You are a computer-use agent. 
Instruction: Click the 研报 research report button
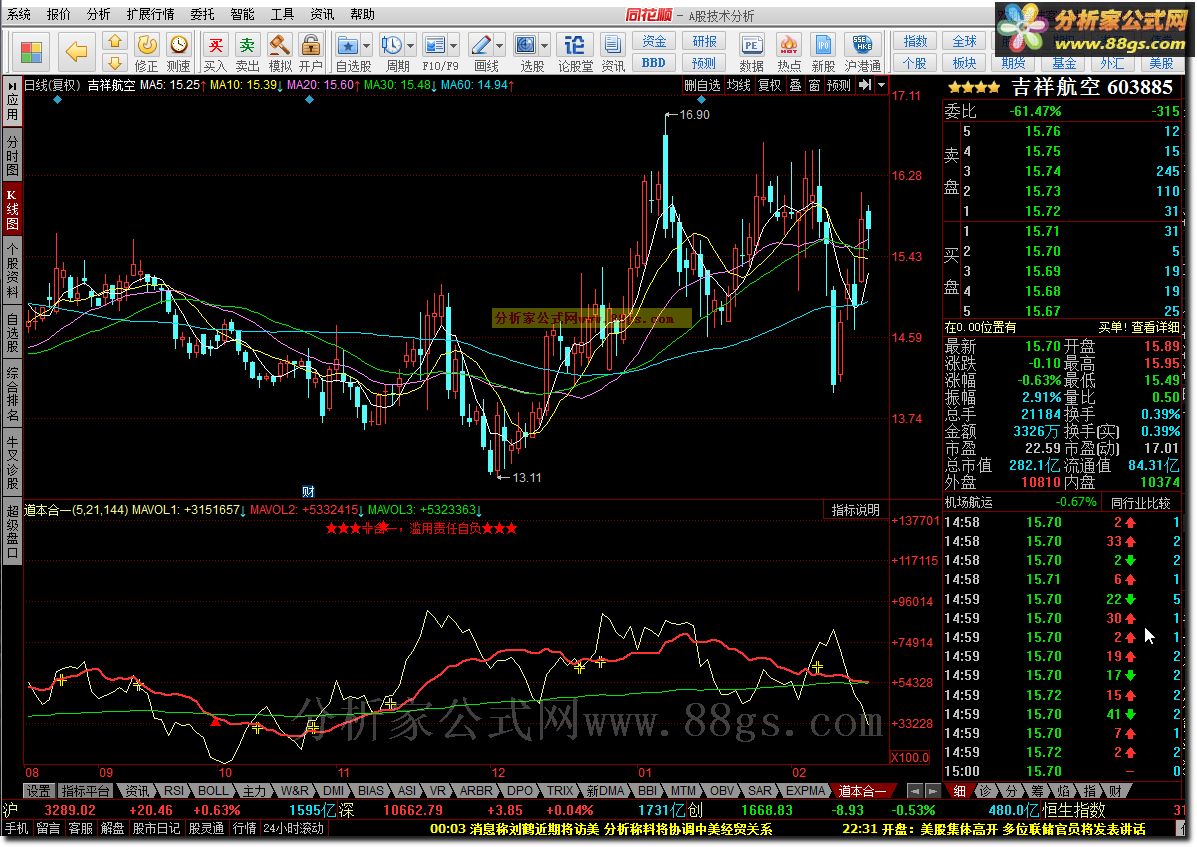point(705,42)
